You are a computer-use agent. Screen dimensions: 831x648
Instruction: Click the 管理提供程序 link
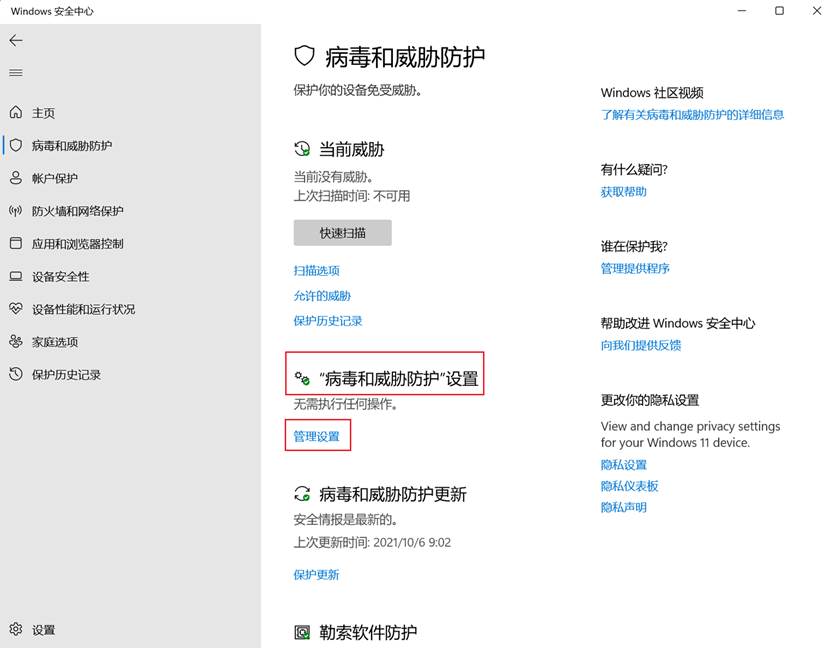point(635,269)
